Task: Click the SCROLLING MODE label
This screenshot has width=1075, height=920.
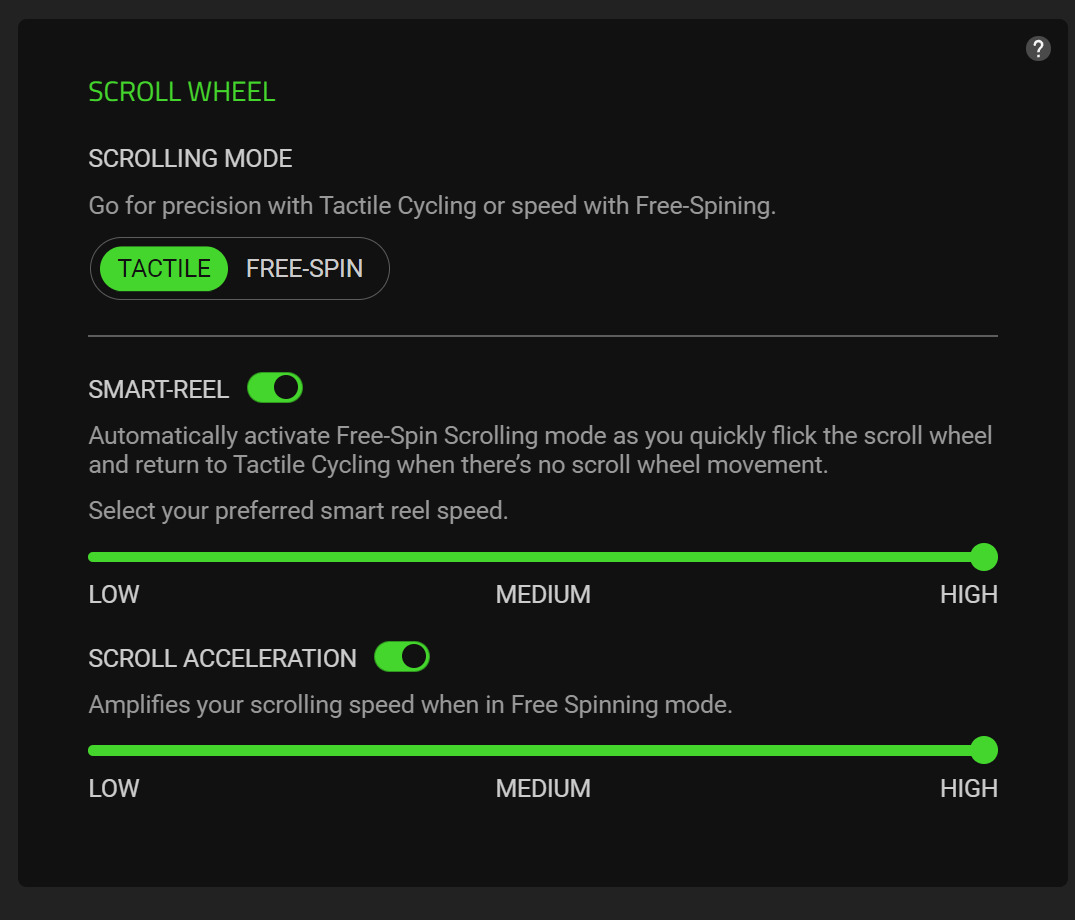Action: (x=190, y=159)
